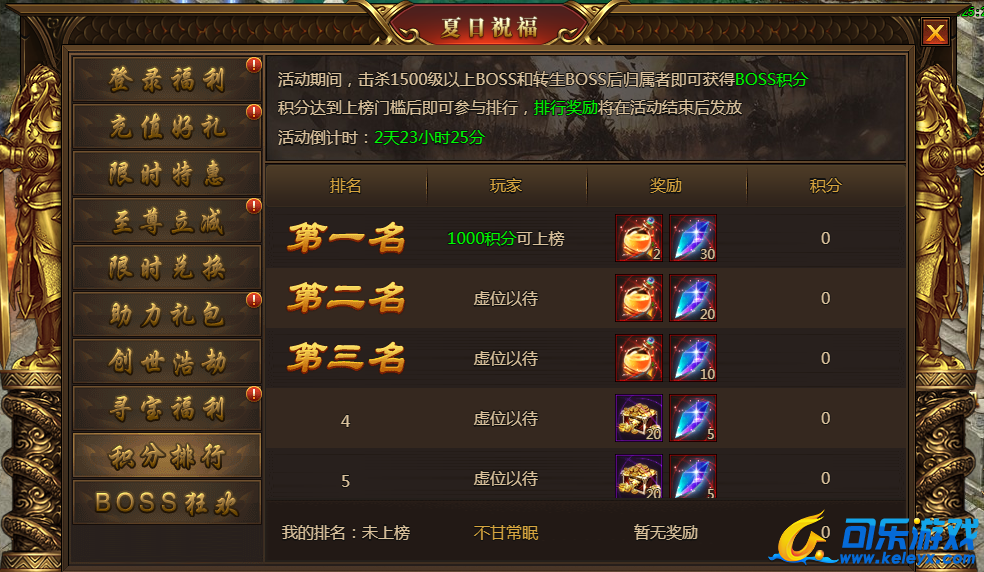Open the 寻宝福利 tab

167,409
